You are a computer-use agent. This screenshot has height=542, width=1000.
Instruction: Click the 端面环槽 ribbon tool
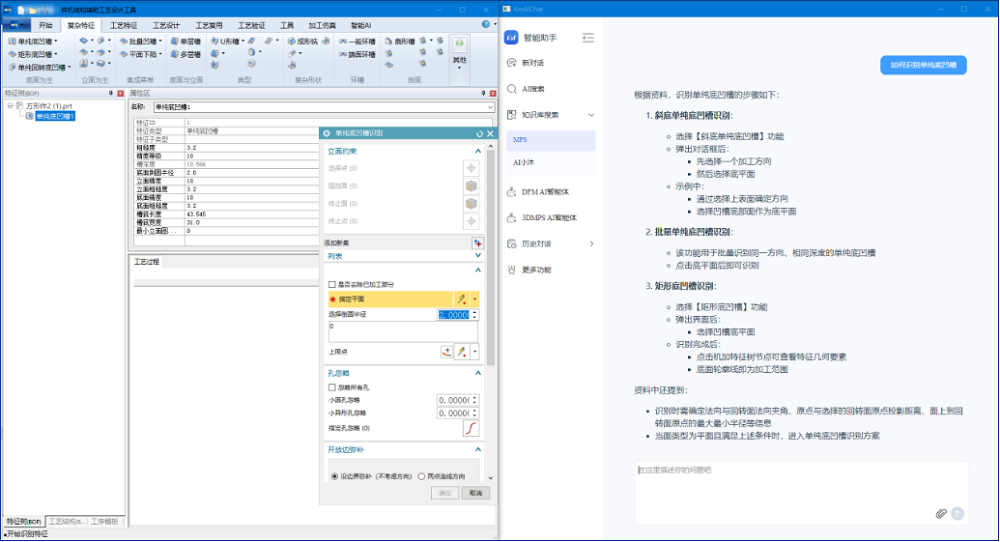coord(357,54)
